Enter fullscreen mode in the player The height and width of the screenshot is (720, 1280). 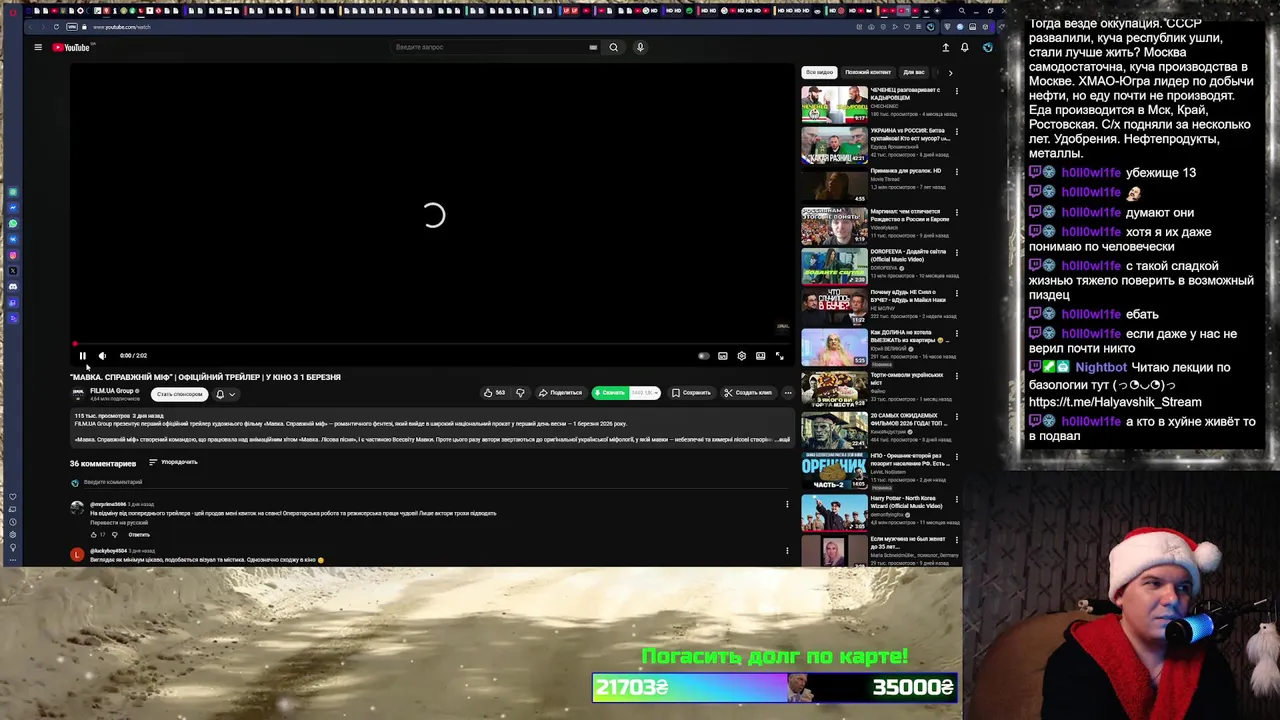(780, 355)
